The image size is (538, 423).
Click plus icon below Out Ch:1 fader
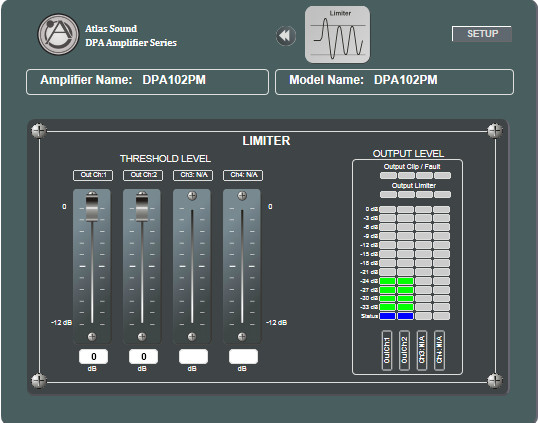92,337
